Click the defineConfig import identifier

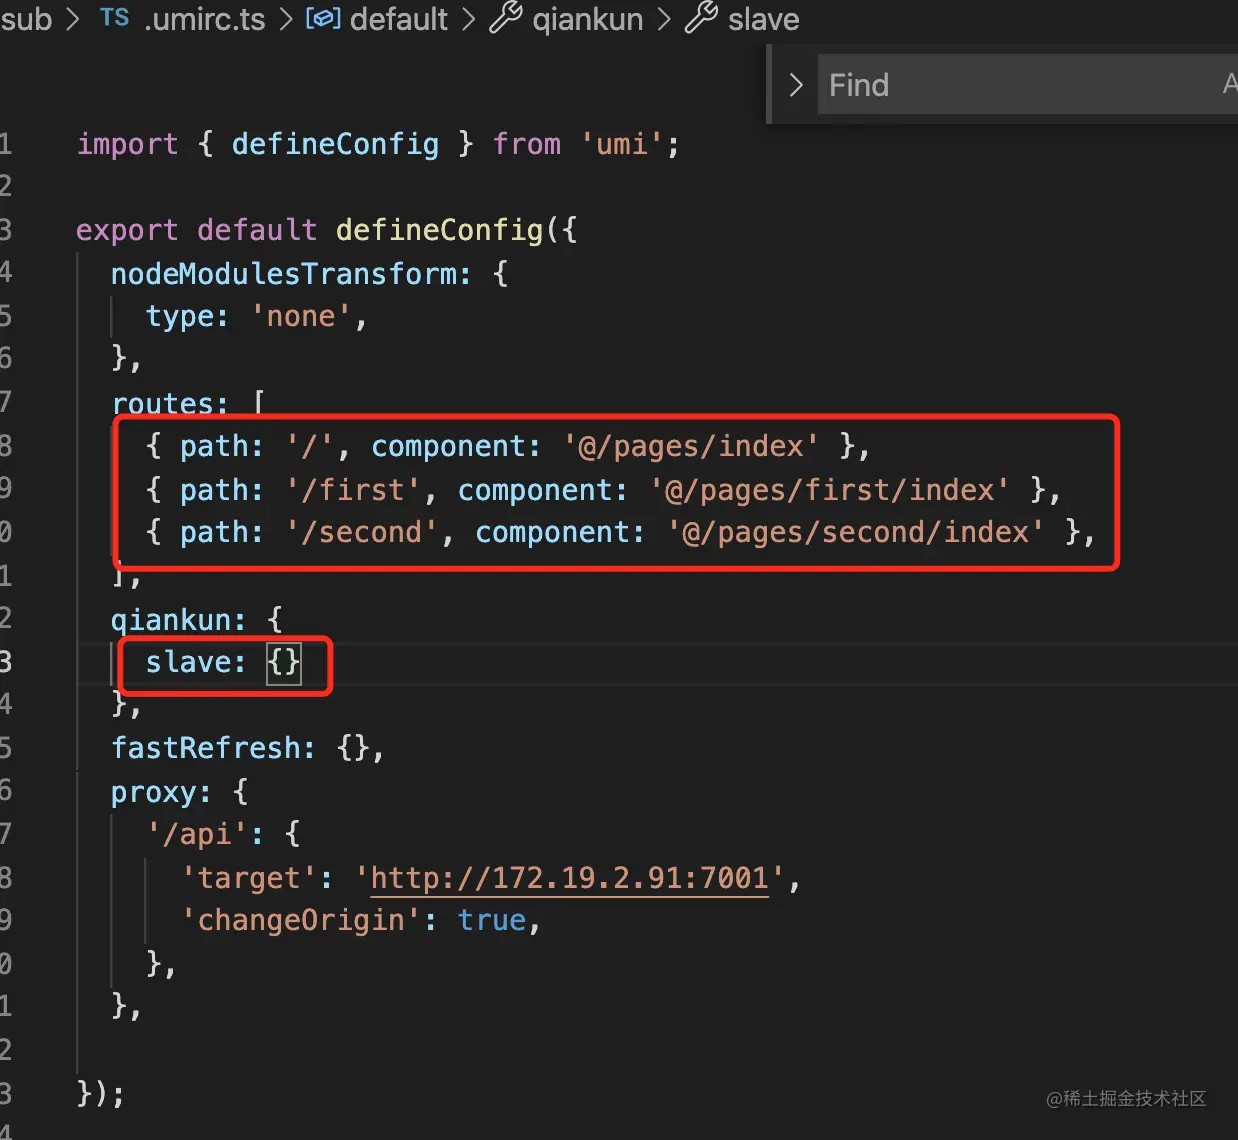[335, 144]
